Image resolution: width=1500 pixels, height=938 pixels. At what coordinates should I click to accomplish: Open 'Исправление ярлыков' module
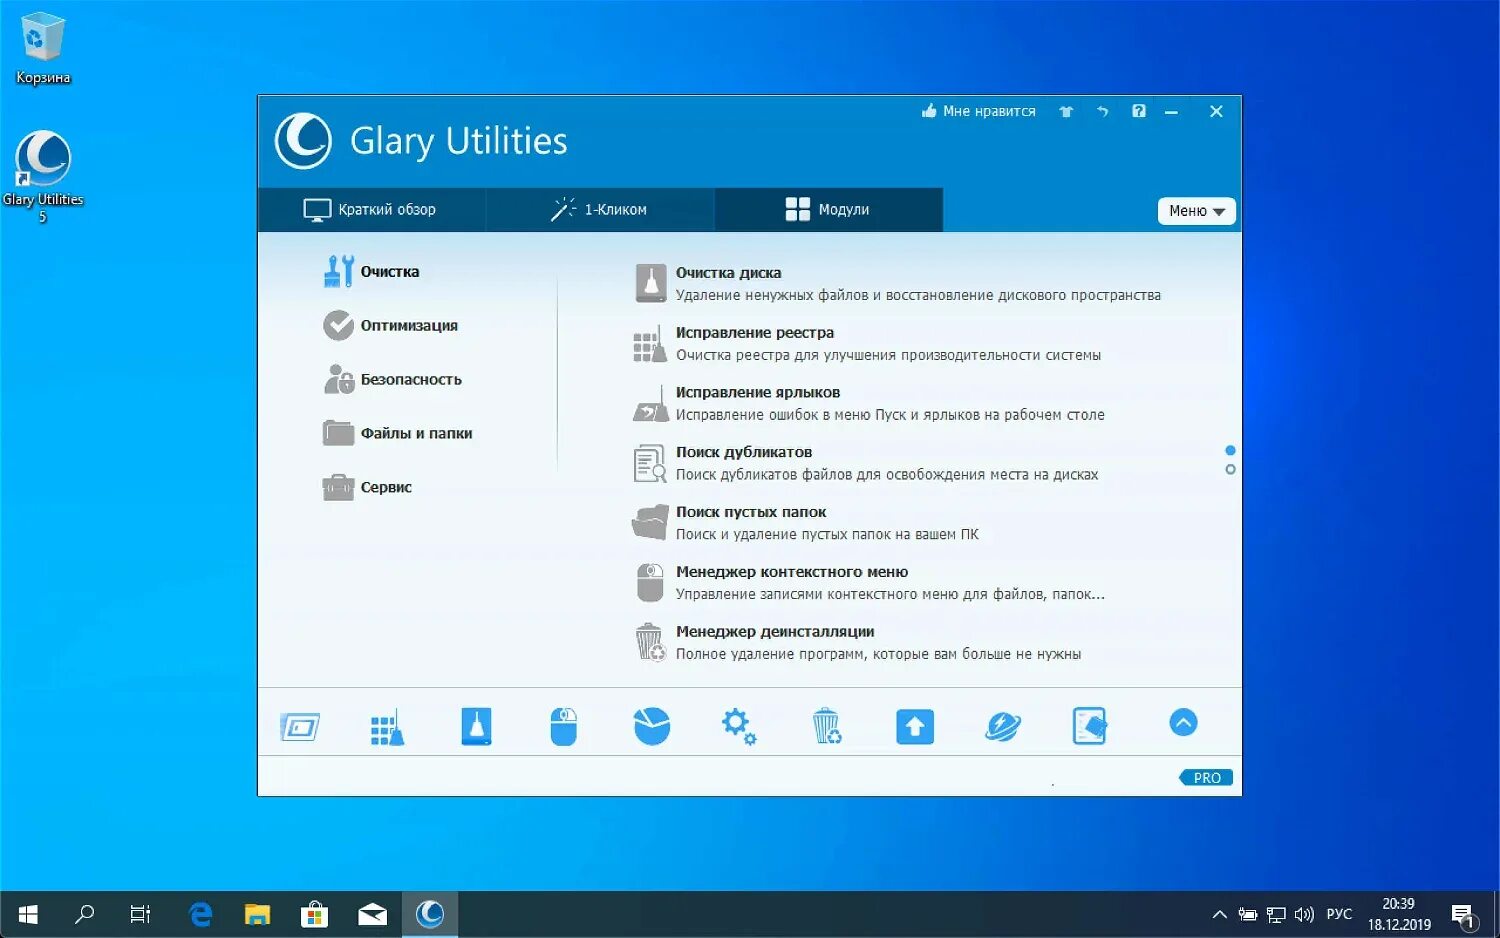point(870,404)
